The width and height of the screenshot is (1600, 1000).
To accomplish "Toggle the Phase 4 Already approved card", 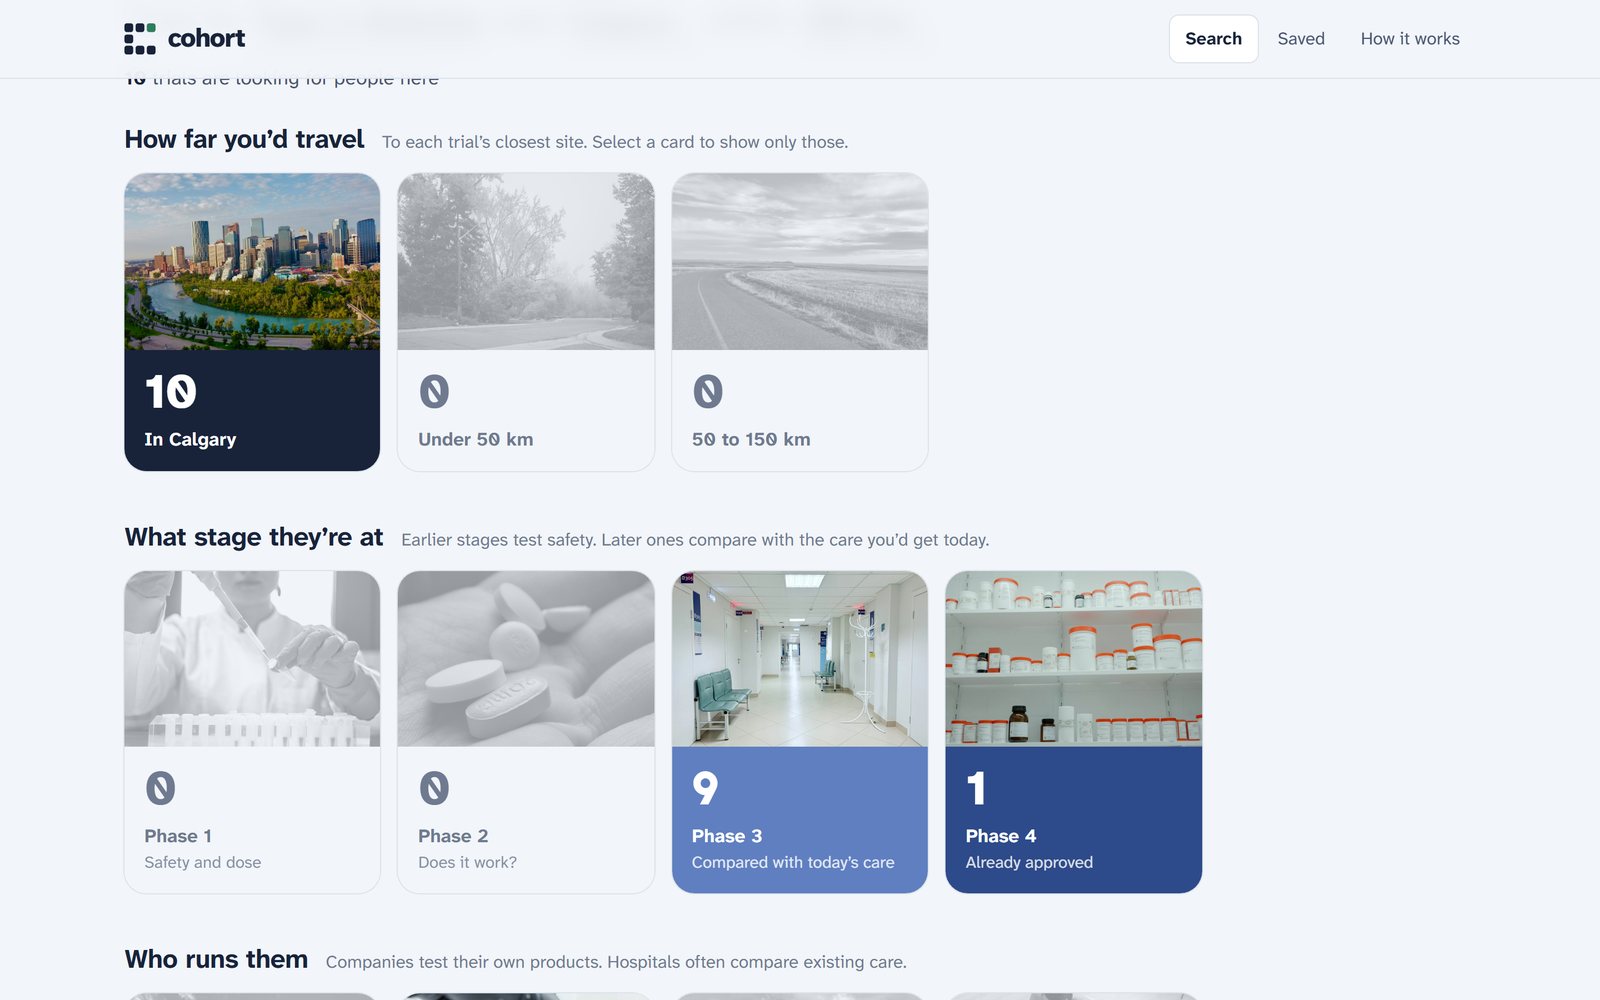I will pyautogui.click(x=1074, y=732).
